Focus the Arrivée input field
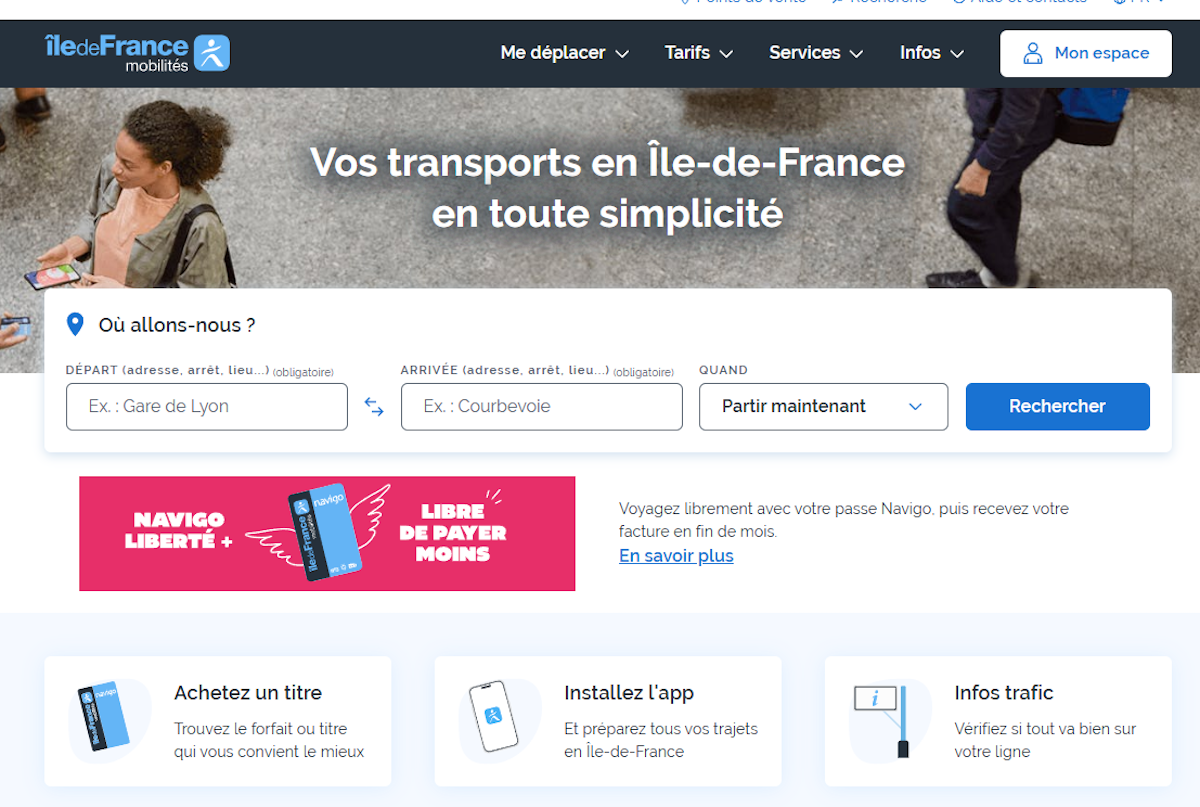 (542, 407)
